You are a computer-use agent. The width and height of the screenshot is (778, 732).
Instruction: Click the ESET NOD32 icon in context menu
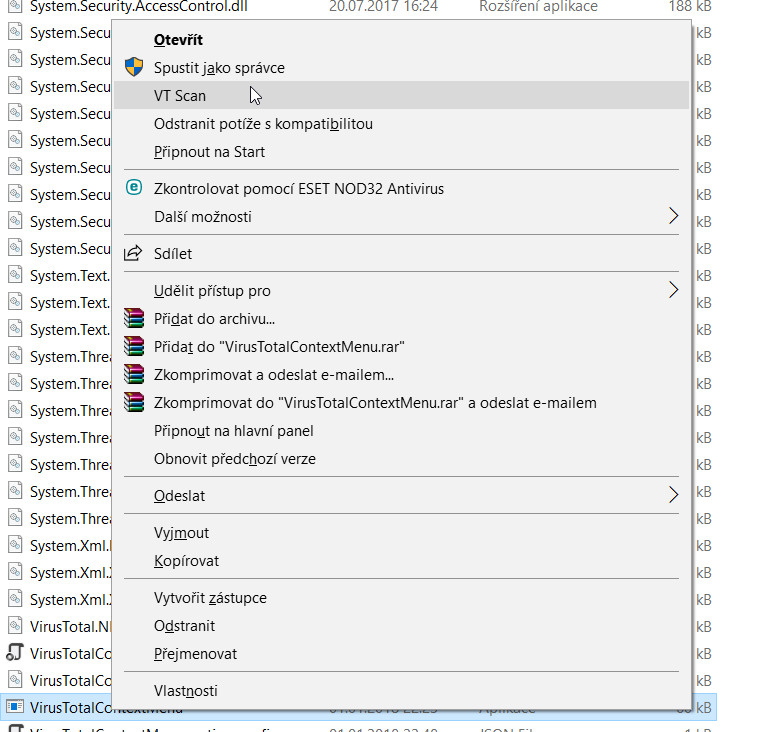[134, 188]
